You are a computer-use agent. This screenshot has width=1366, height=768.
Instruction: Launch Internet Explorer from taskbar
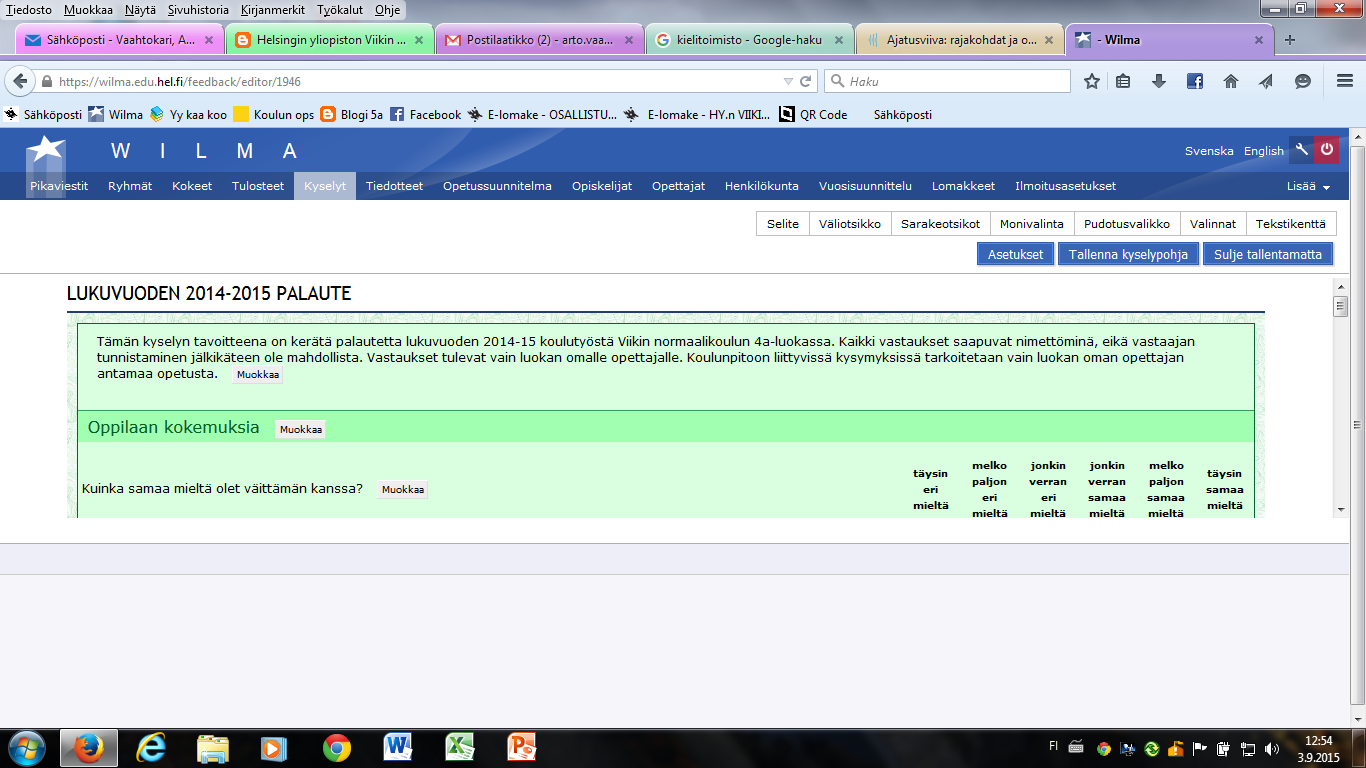[153, 748]
